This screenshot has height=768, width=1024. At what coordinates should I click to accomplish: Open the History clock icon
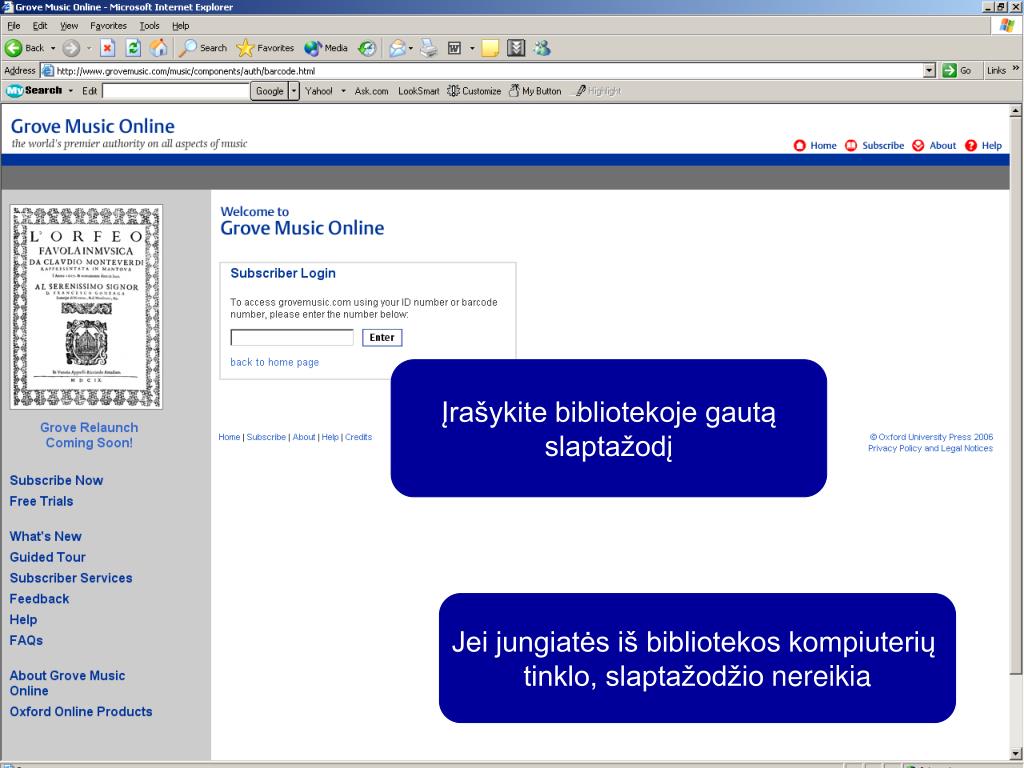pos(368,48)
